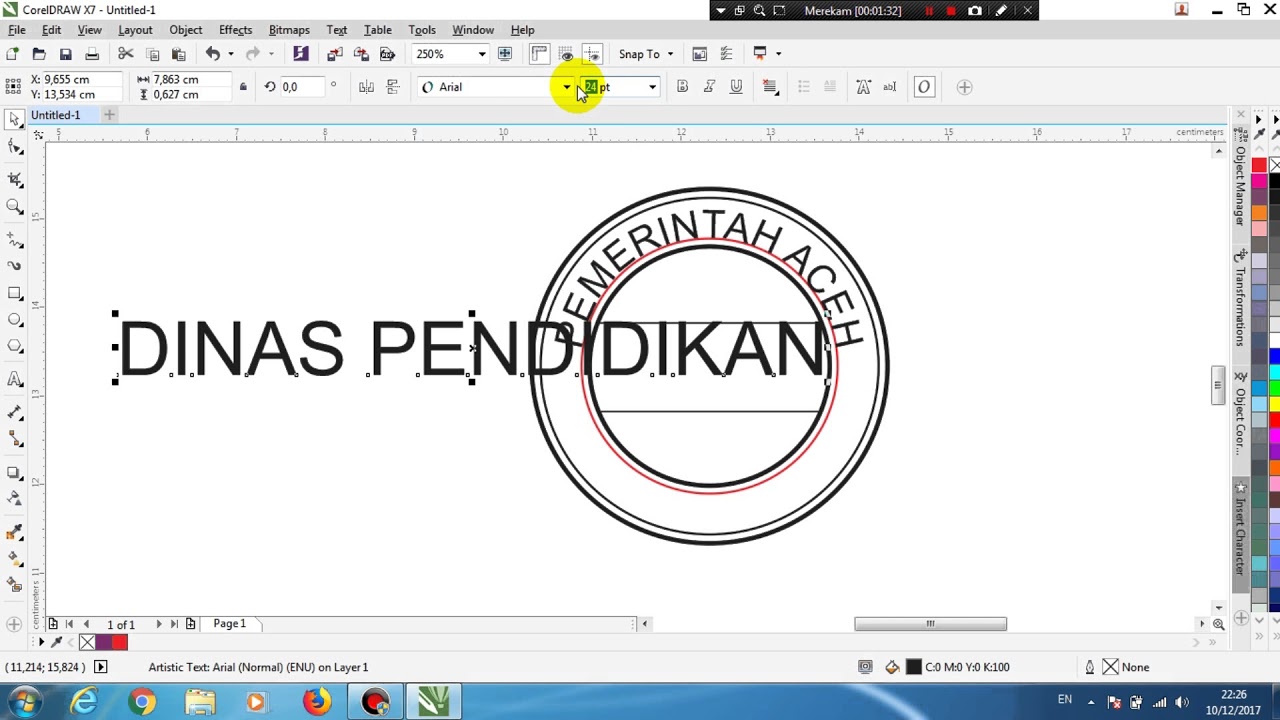The image size is (1280, 720).
Task: Toggle Show Grid button
Action: tap(566, 54)
